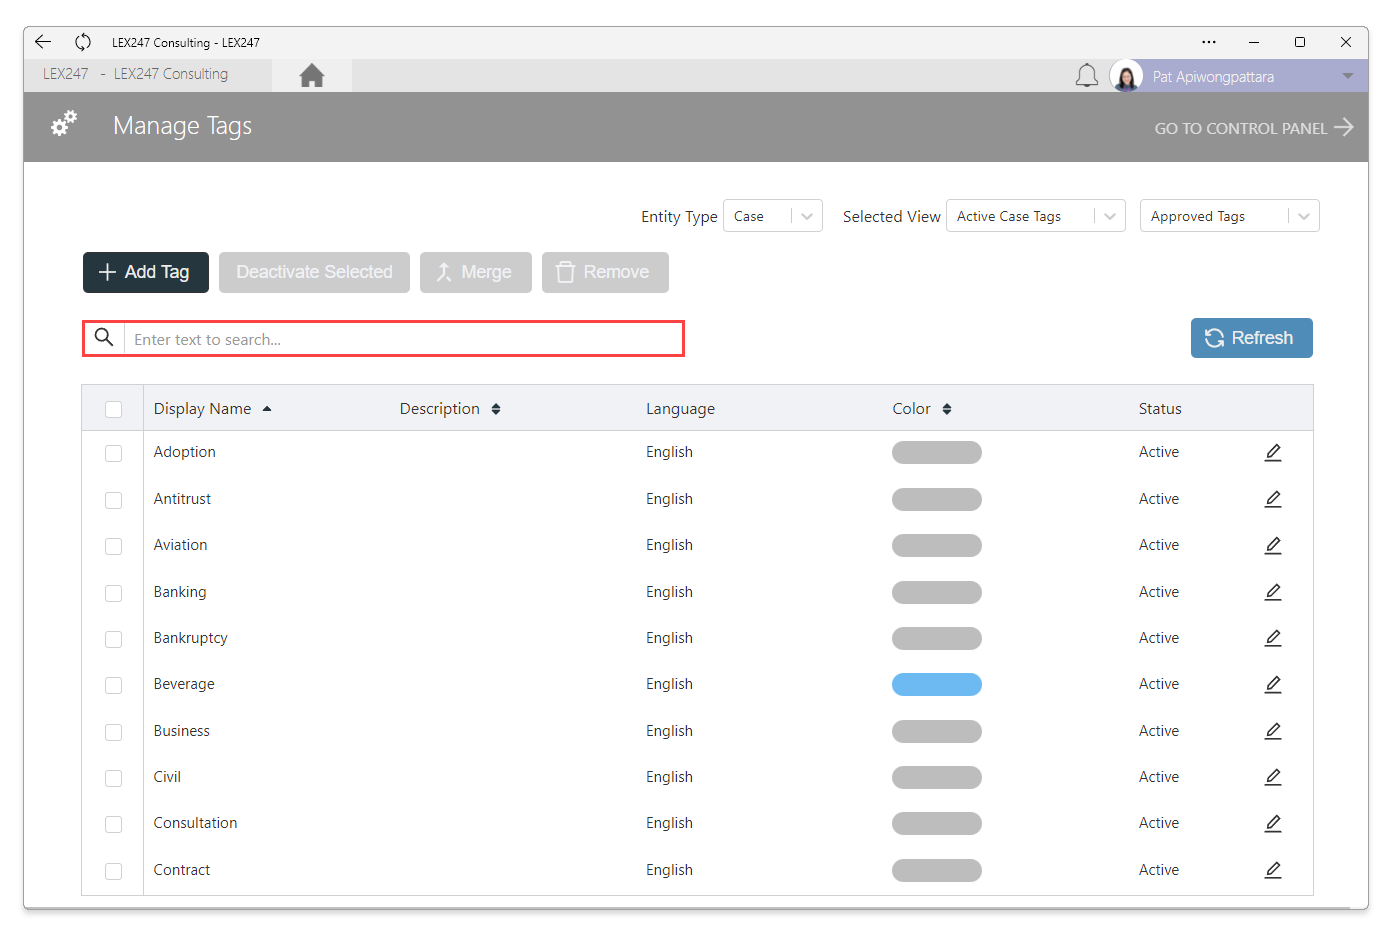This screenshot has height=935, width=1391.
Task: Select the Civil row checkbox
Action: [114, 778]
